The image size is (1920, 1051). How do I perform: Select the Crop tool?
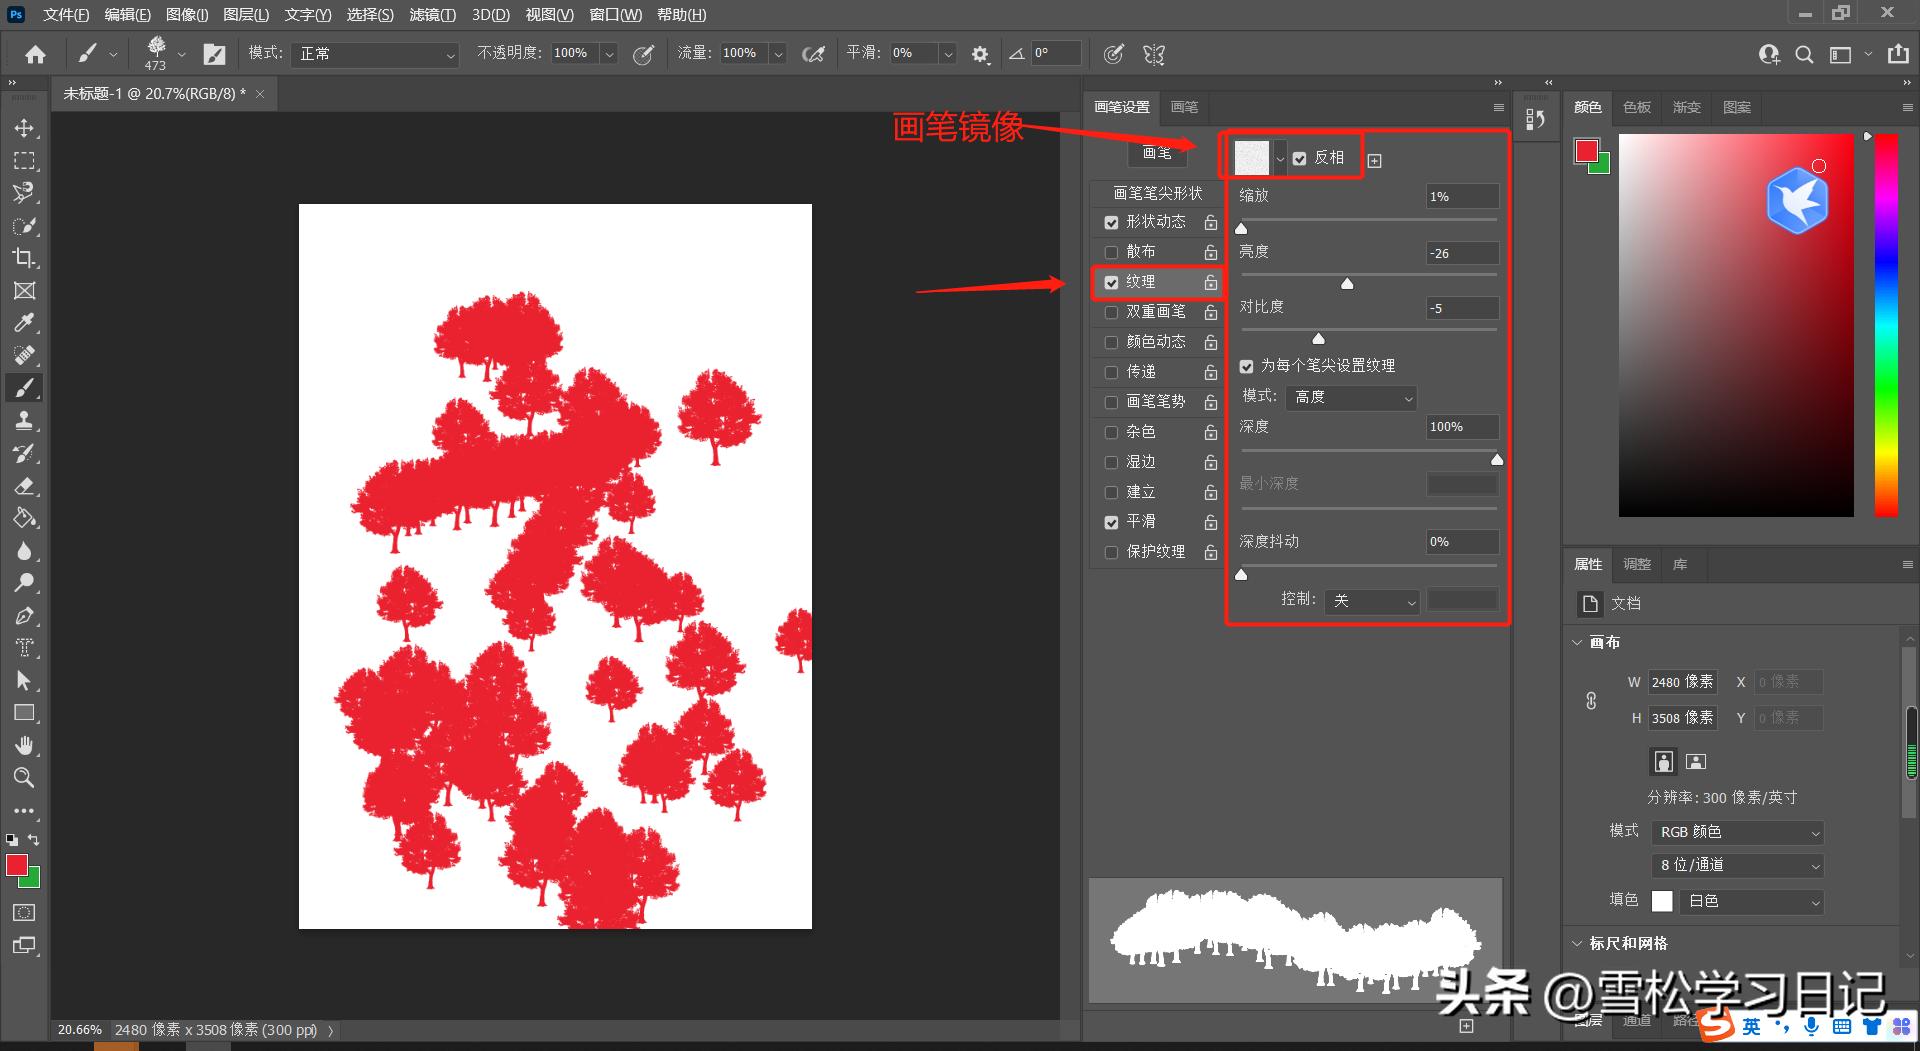click(25, 258)
